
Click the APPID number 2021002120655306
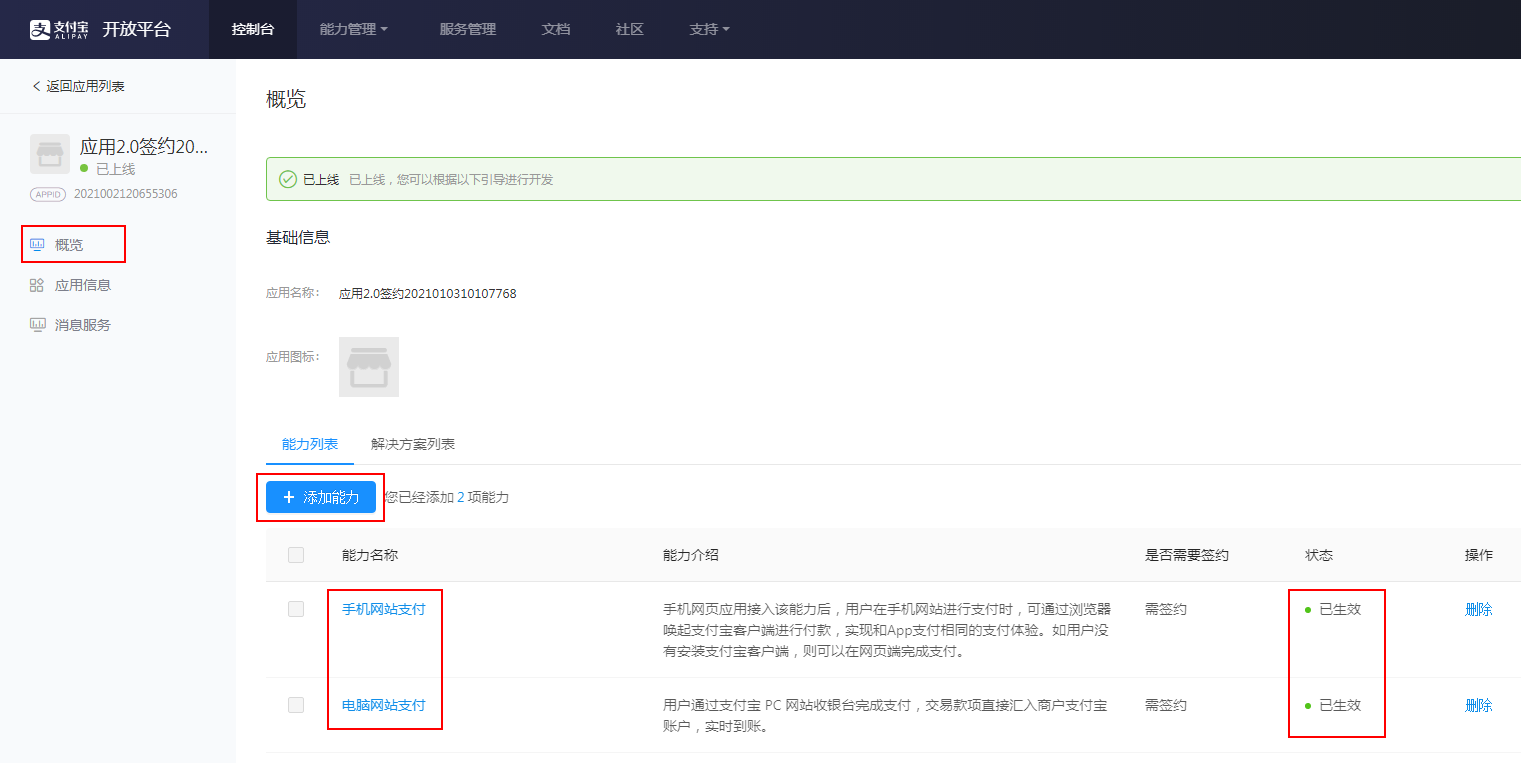coord(126,194)
